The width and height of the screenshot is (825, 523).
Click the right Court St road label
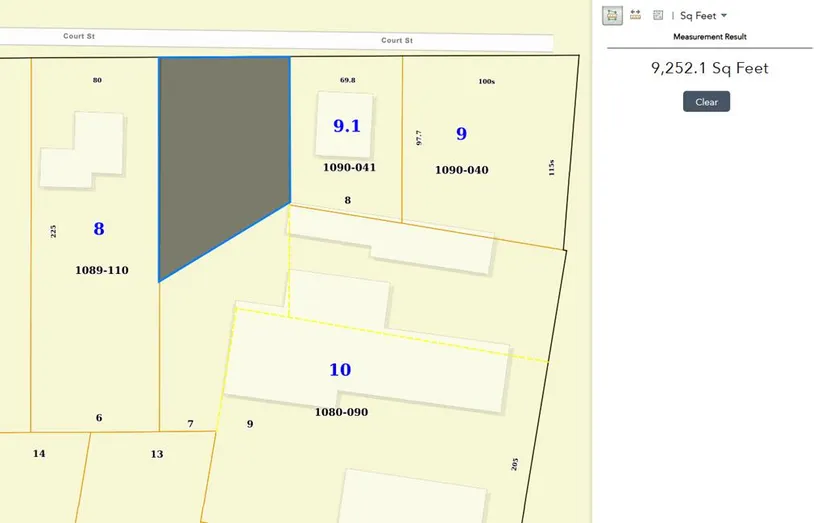[397, 41]
